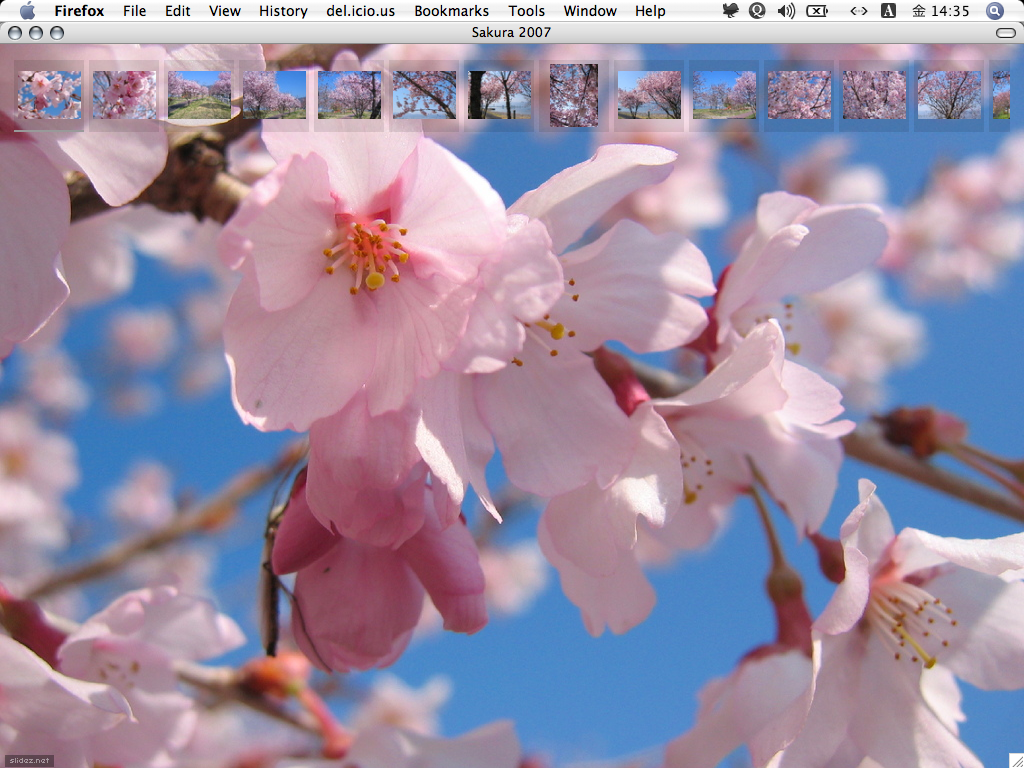Open the input source 'A' menu
Viewport: 1024px width, 768px height.
(x=888, y=10)
